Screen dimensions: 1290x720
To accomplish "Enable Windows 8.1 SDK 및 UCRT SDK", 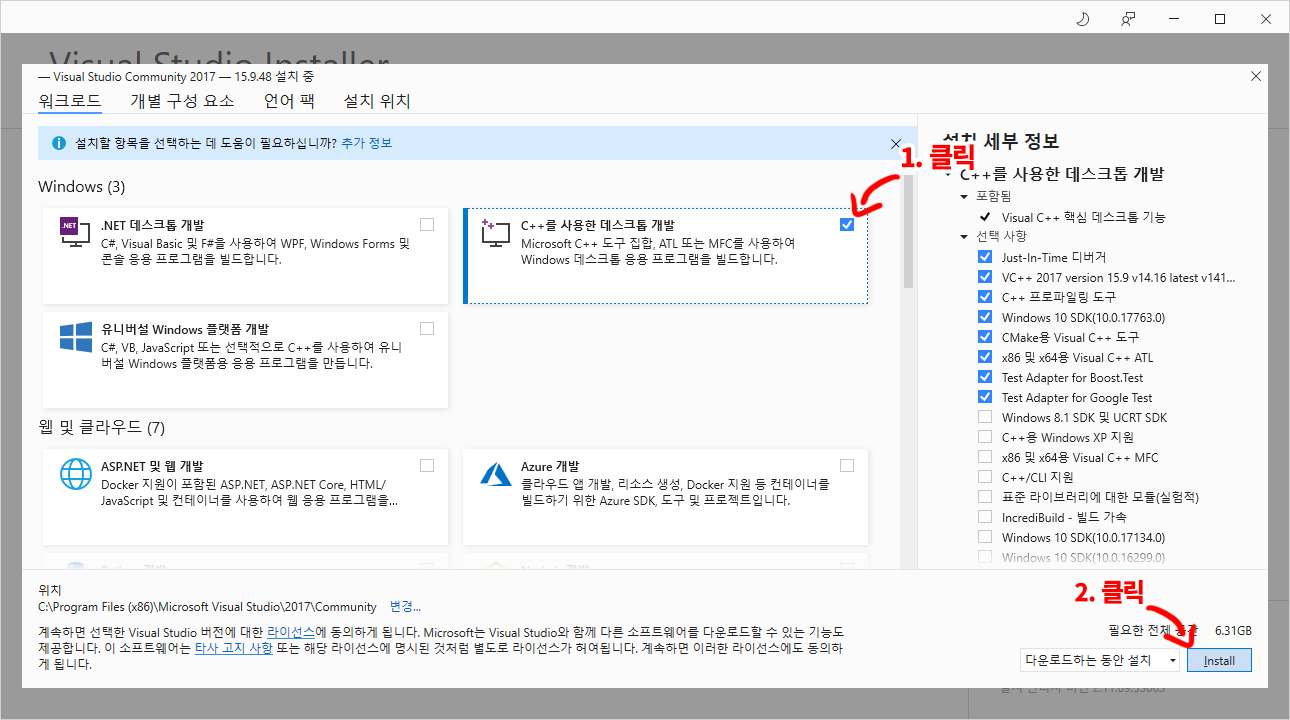I will (x=985, y=417).
